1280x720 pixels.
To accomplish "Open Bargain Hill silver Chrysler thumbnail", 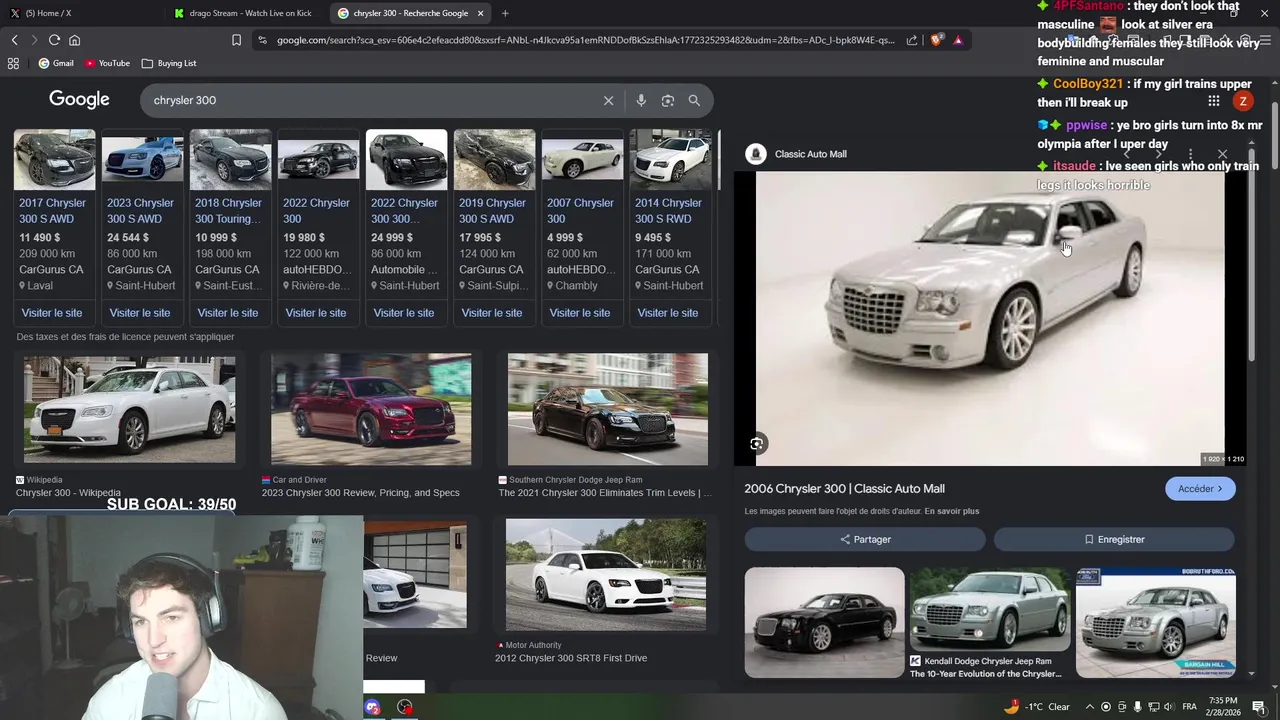I will [x=1156, y=622].
